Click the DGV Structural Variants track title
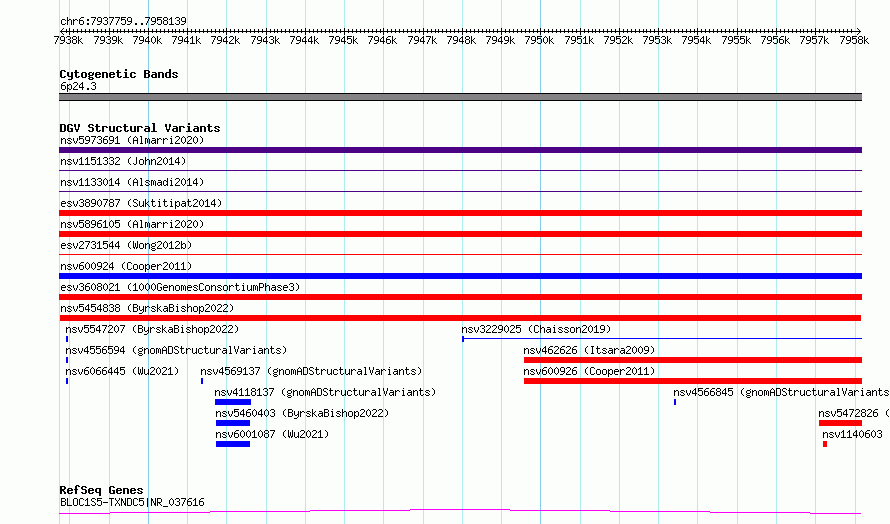This screenshot has width=890, height=524. pyautogui.click(x=140, y=128)
